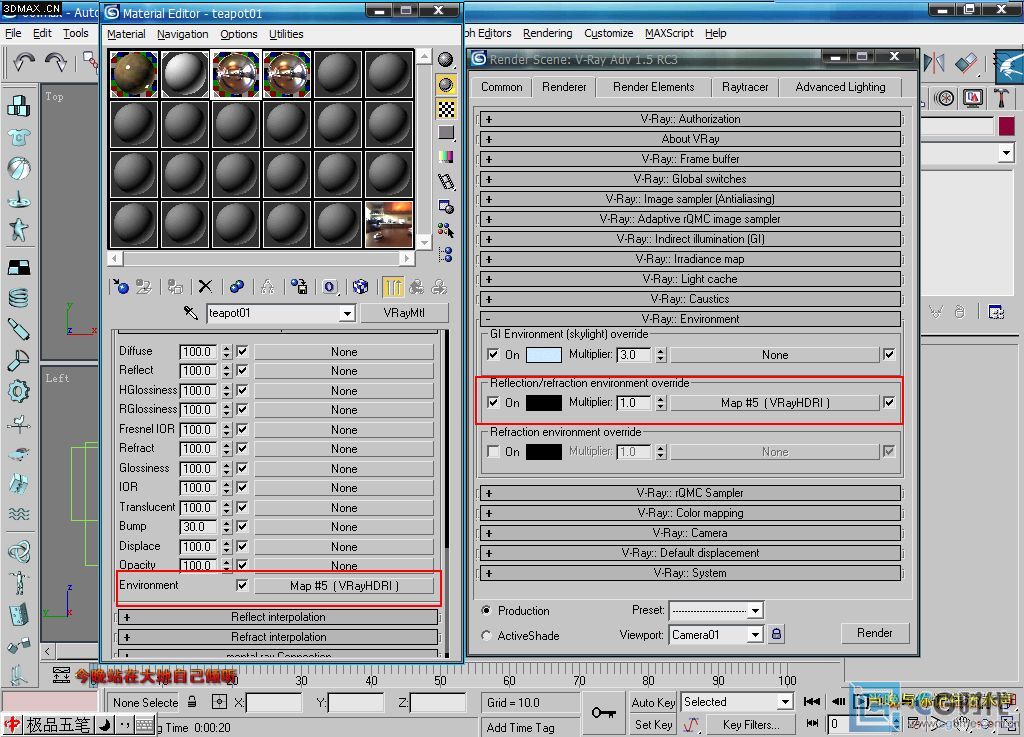Select the Production radio button

click(486, 610)
